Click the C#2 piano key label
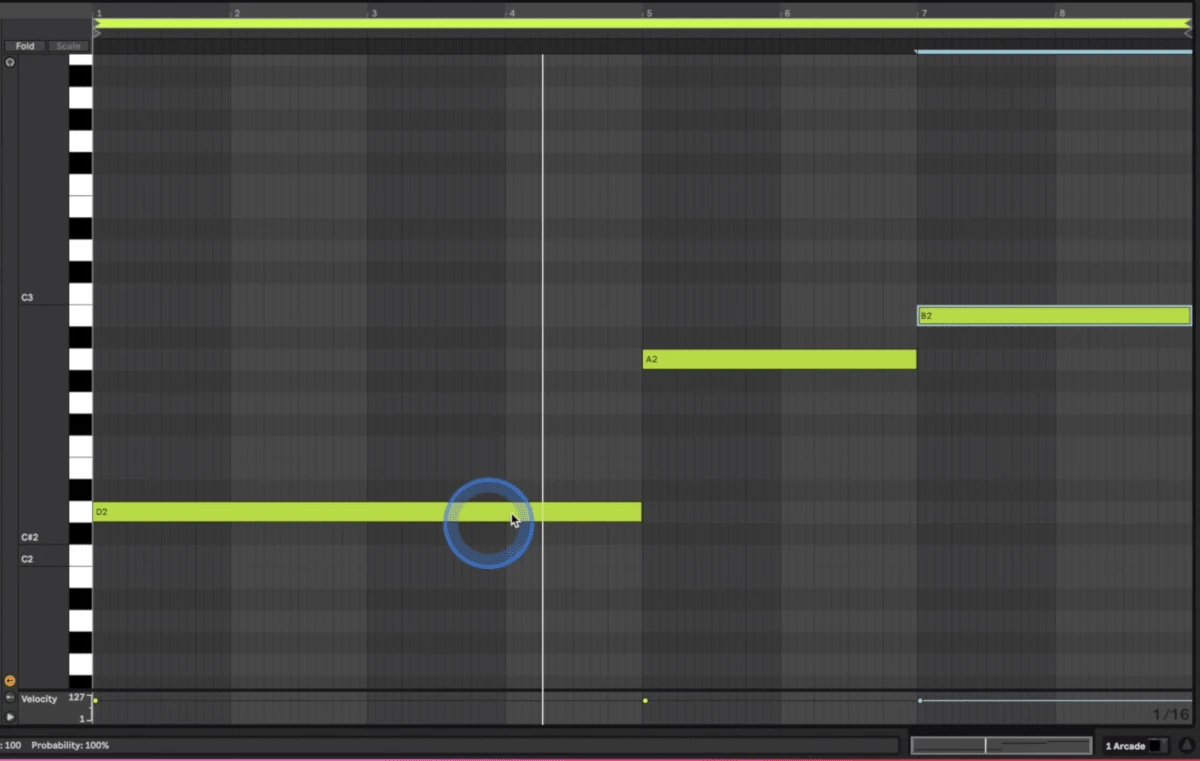1200x761 pixels. pyautogui.click(x=29, y=537)
